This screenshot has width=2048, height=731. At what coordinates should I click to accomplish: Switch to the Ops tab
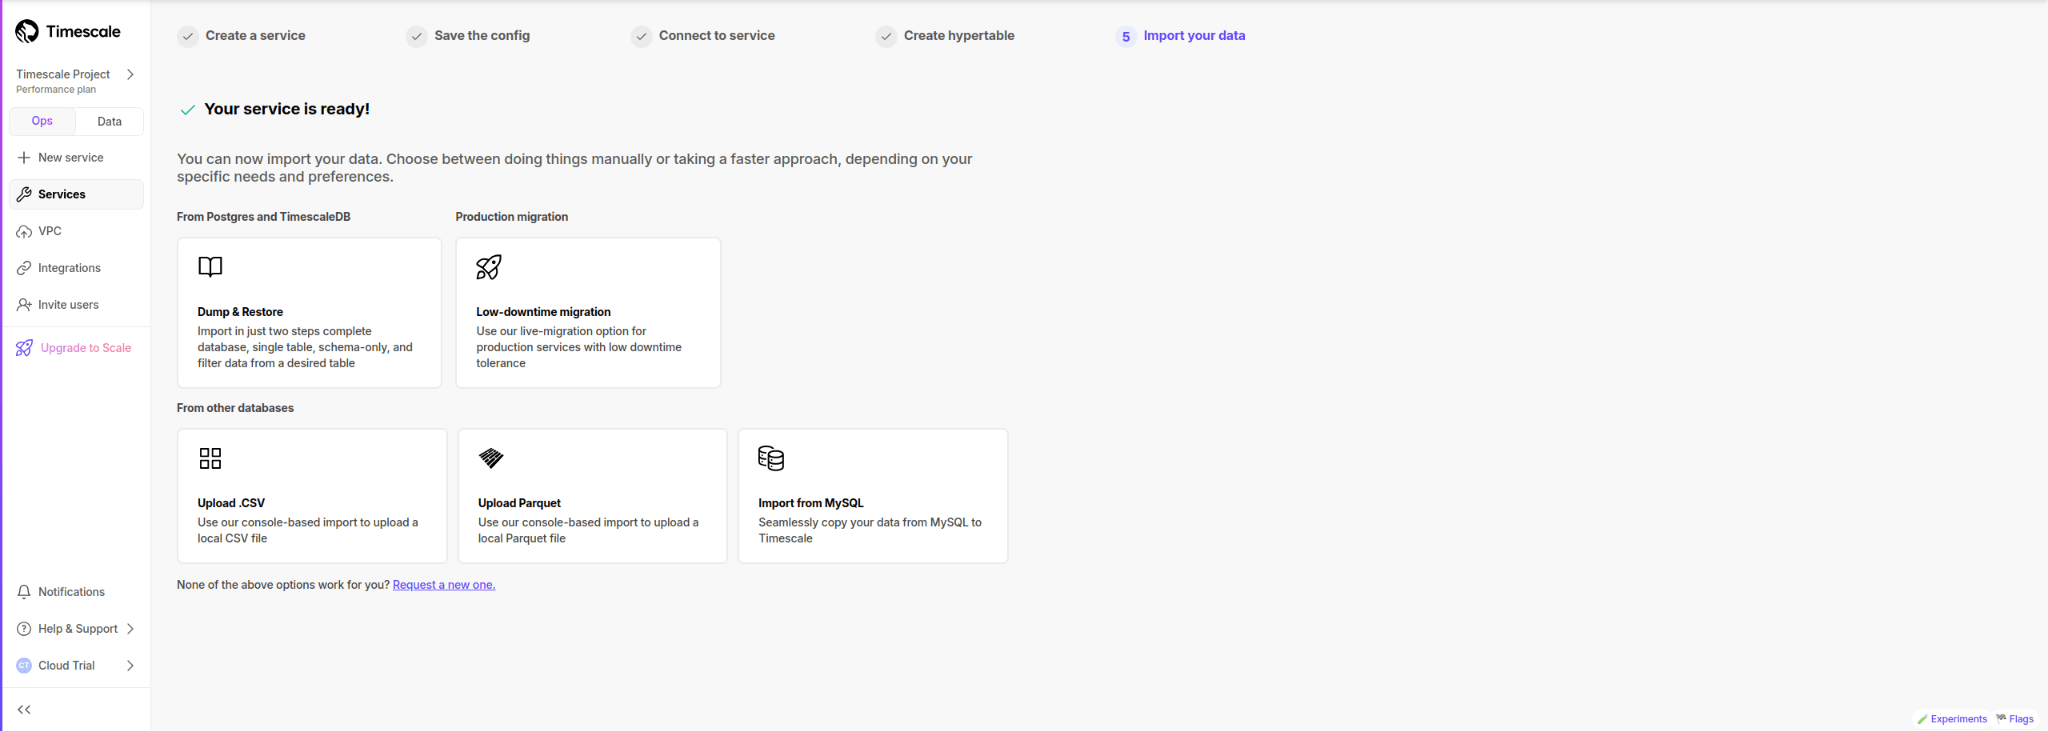coord(42,121)
